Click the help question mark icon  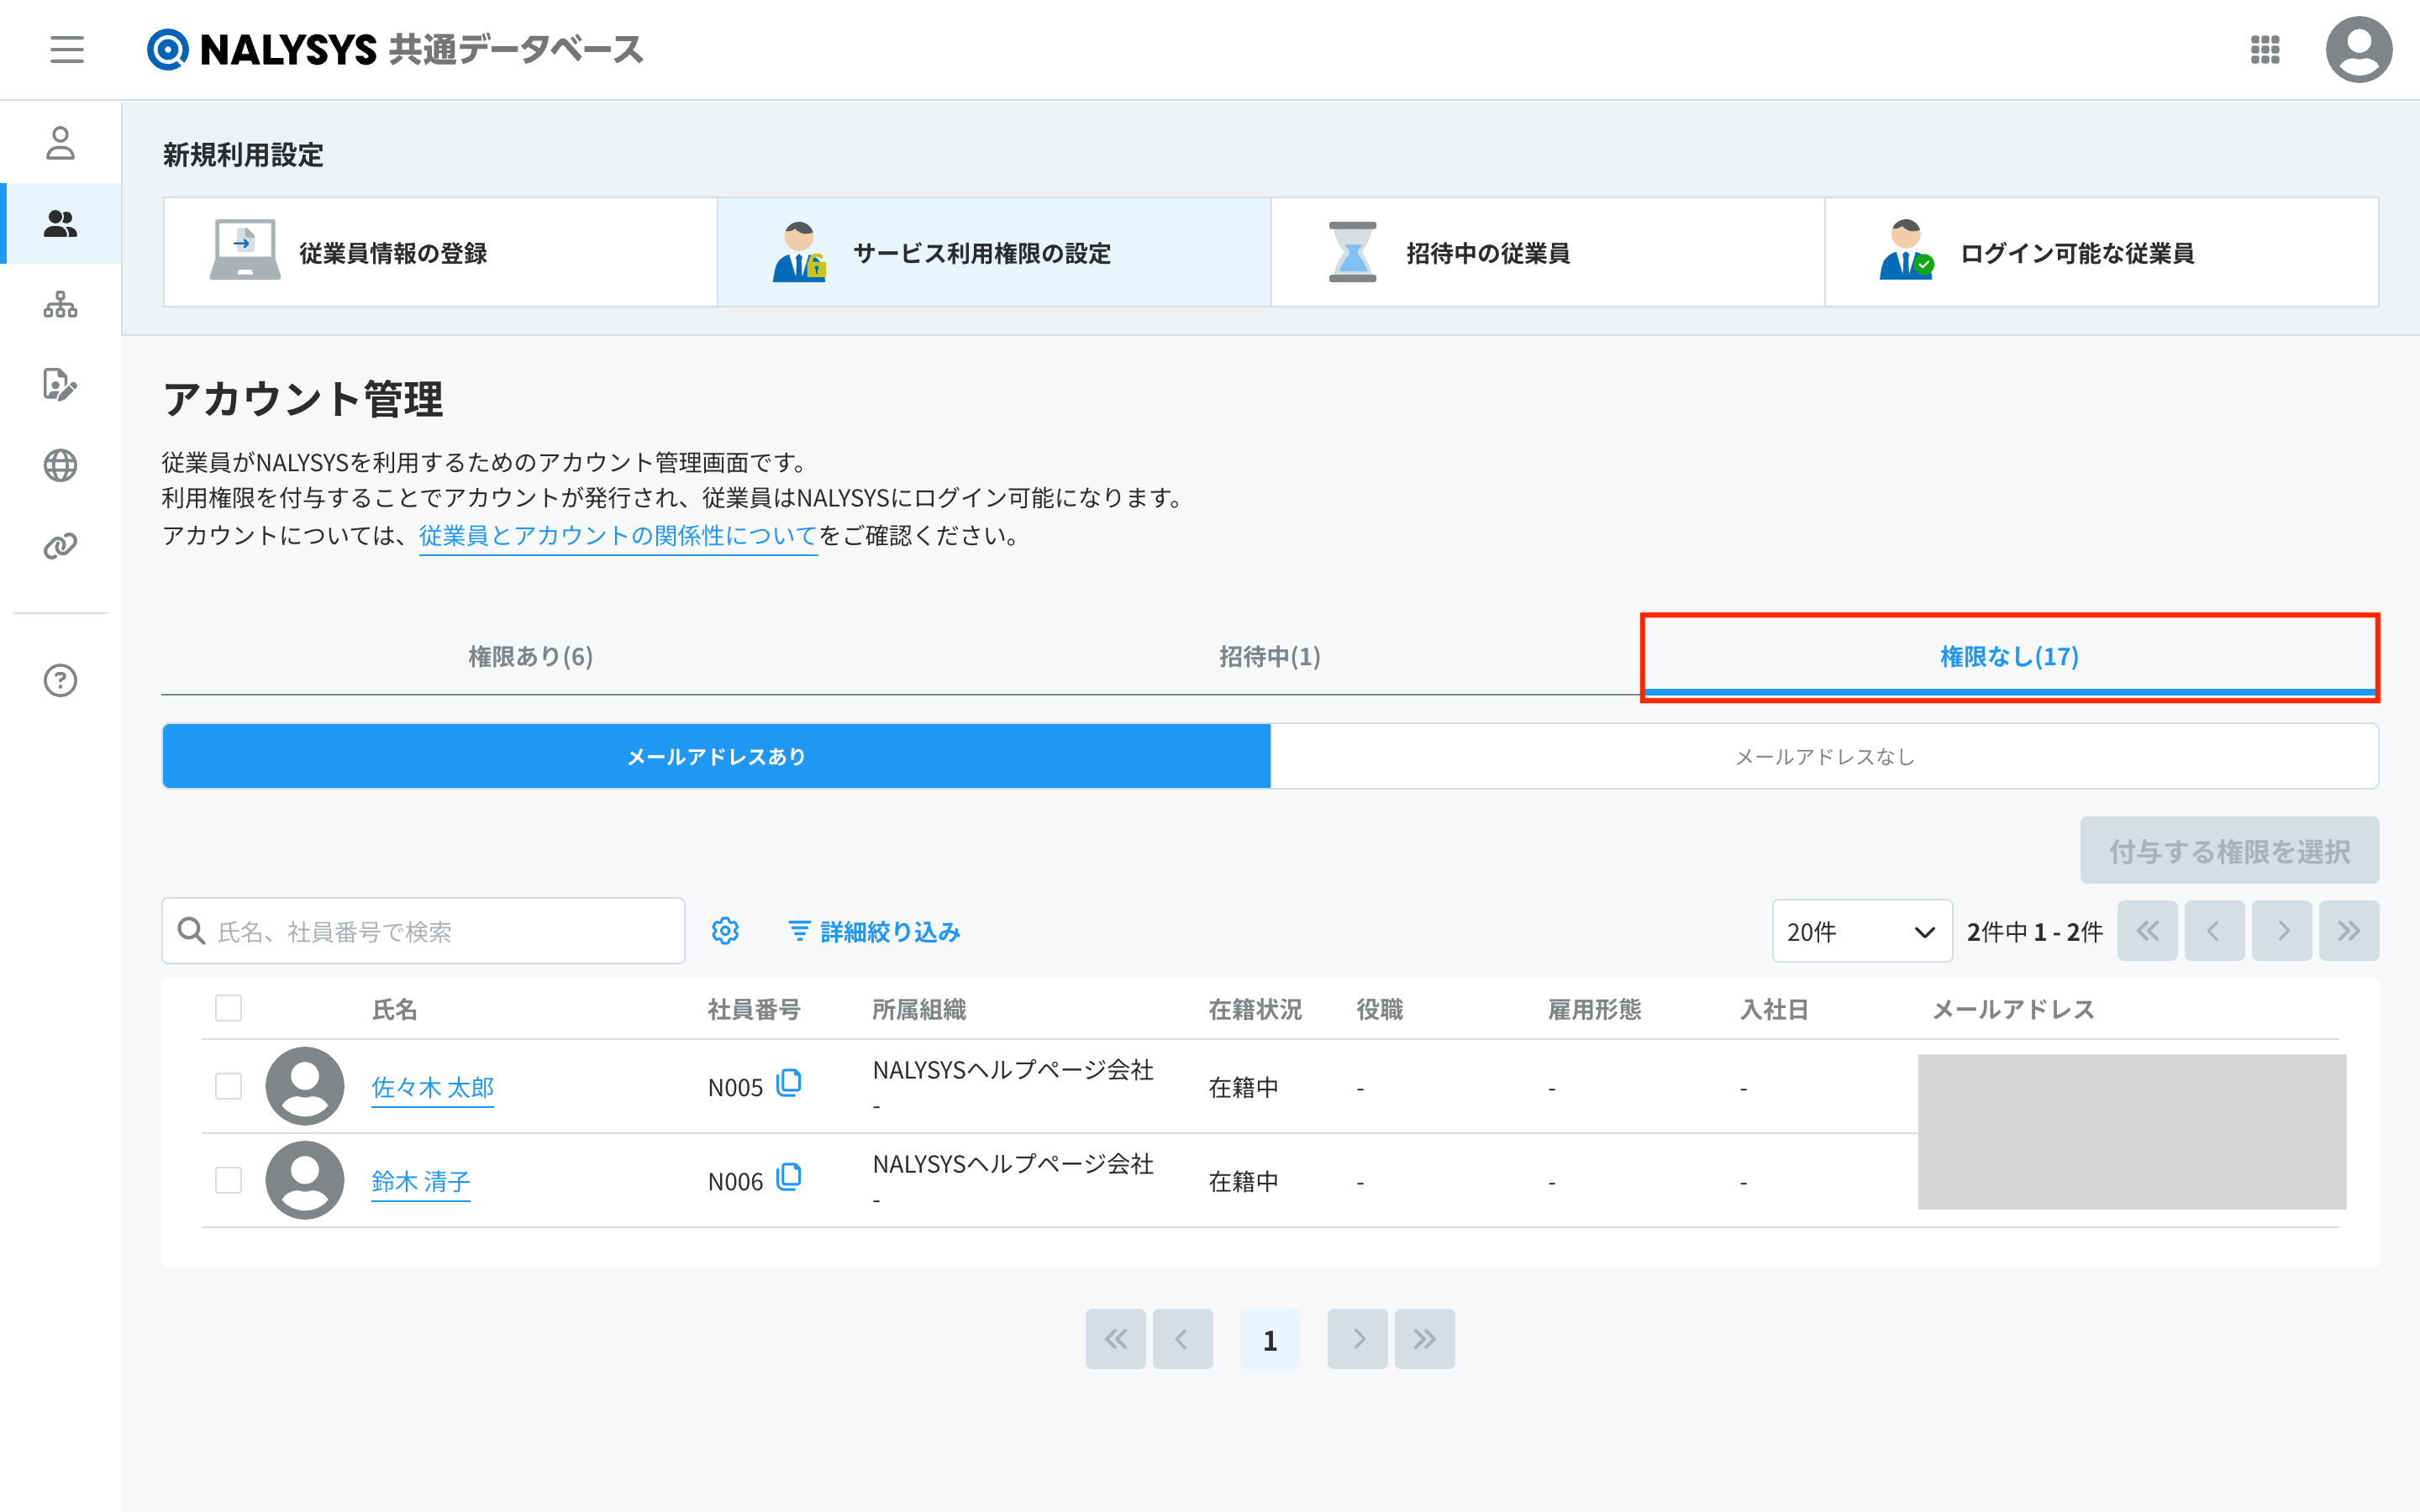click(60, 680)
